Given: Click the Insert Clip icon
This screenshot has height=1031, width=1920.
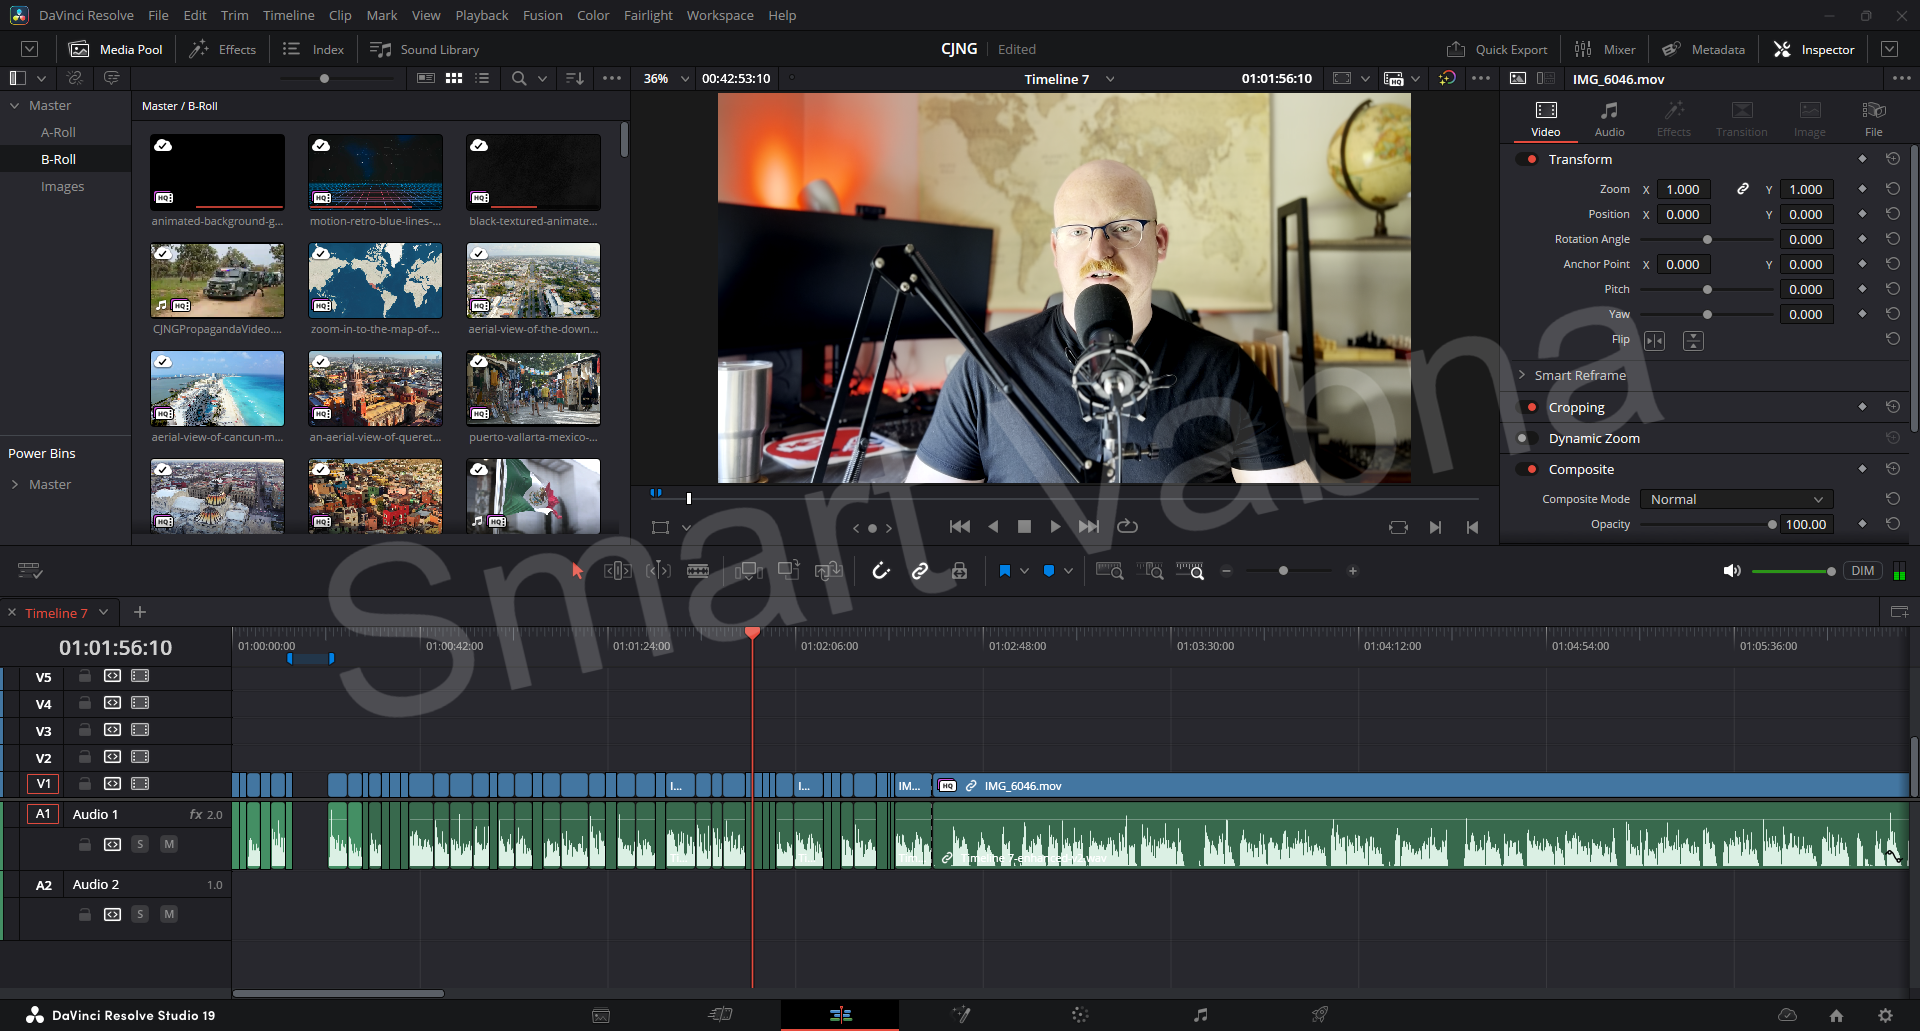Looking at the screenshot, I should [749, 571].
